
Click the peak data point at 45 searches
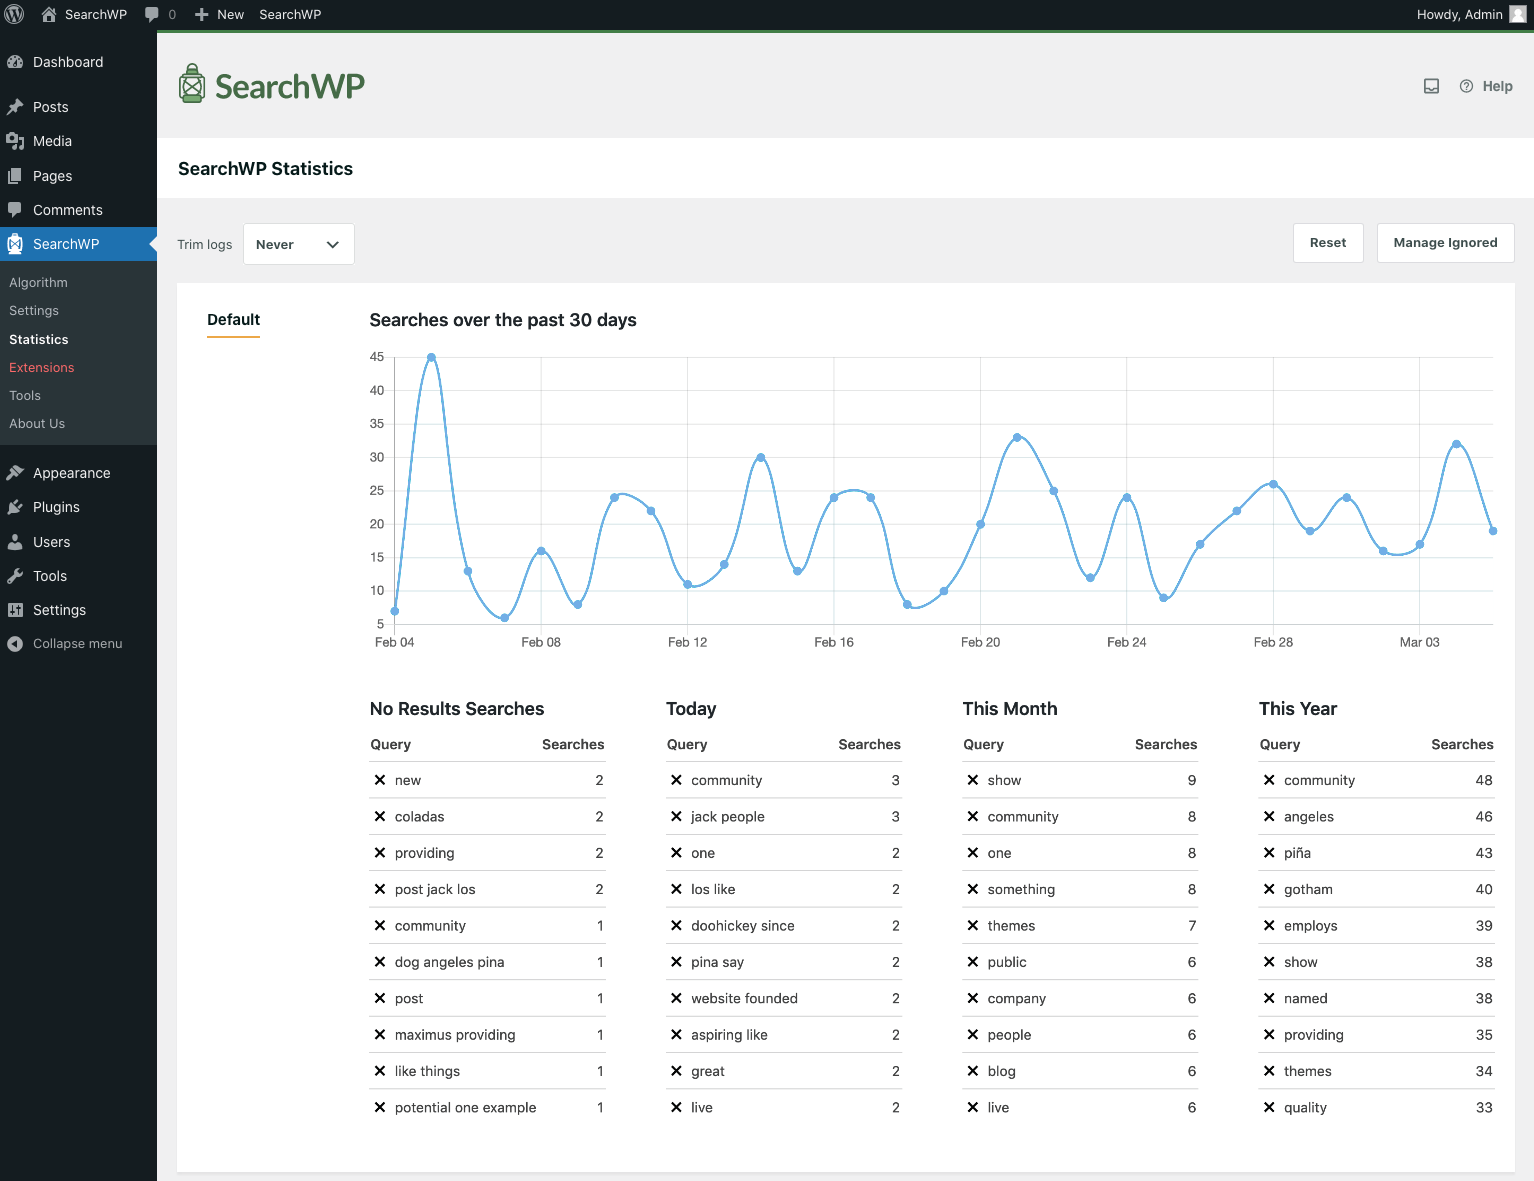[431, 357]
